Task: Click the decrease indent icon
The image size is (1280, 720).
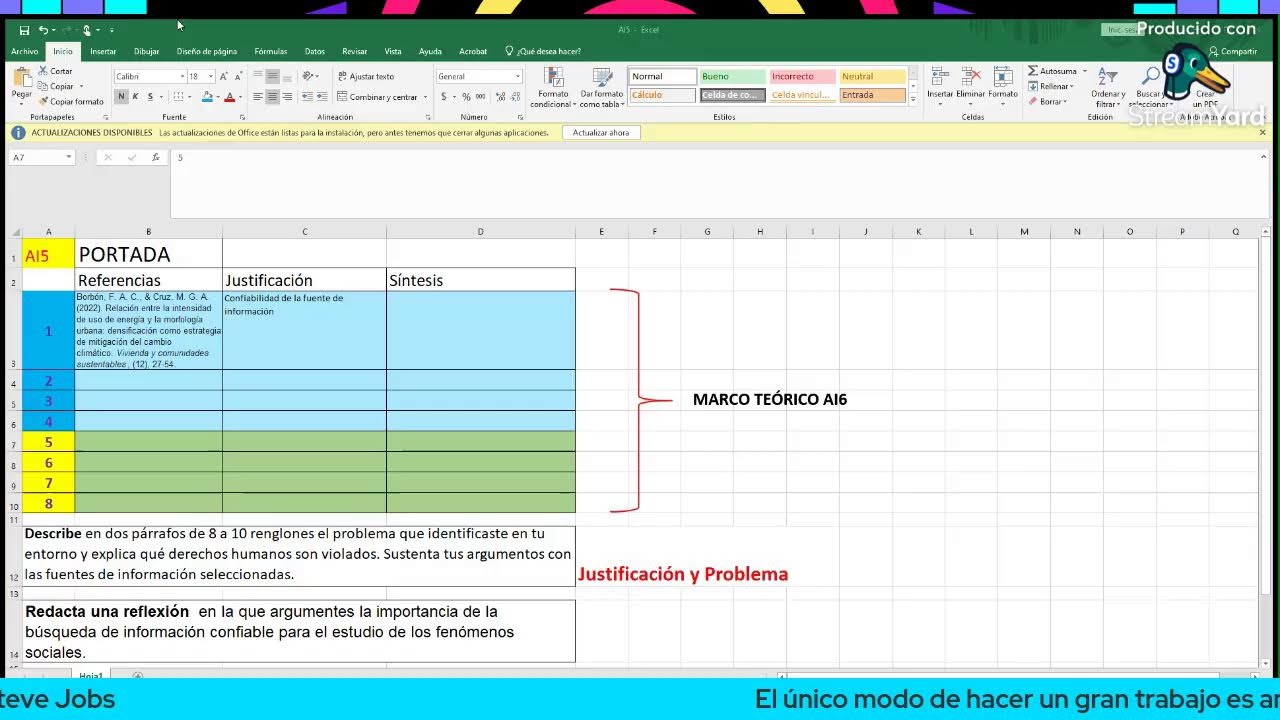Action: (308, 97)
